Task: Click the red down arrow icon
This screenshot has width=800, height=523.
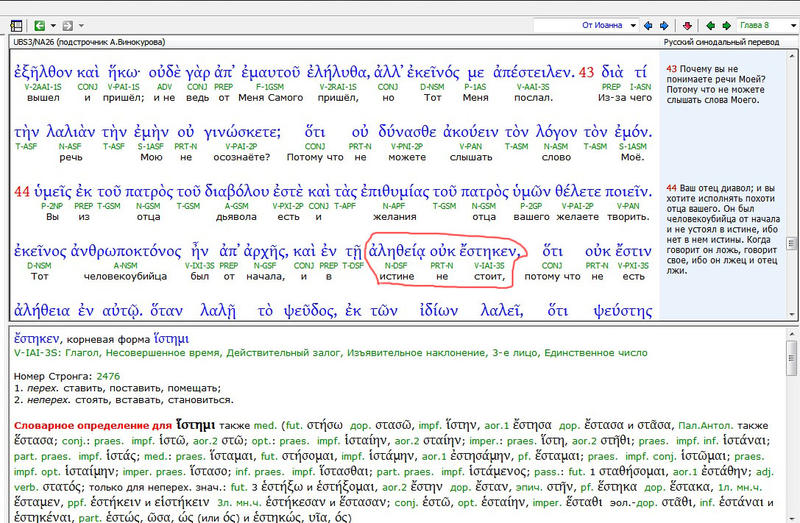Action: [688, 25]
